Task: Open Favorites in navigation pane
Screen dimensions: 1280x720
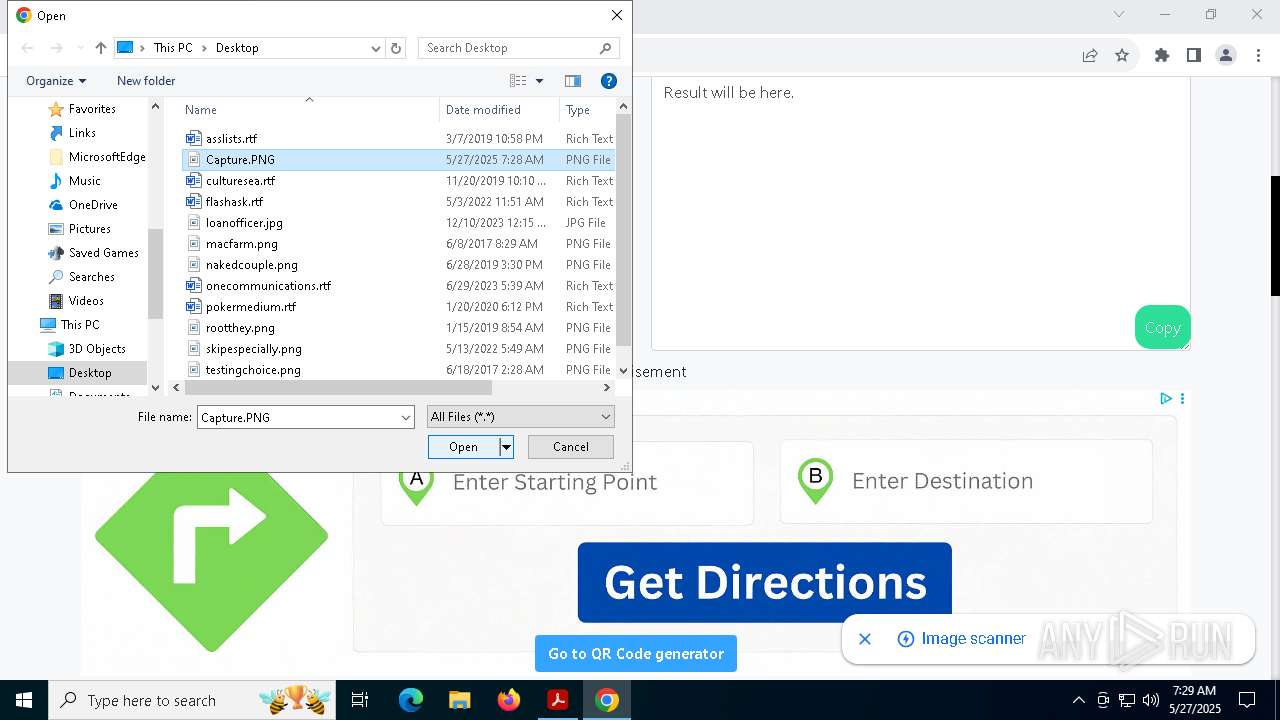Action: (92, 109)
